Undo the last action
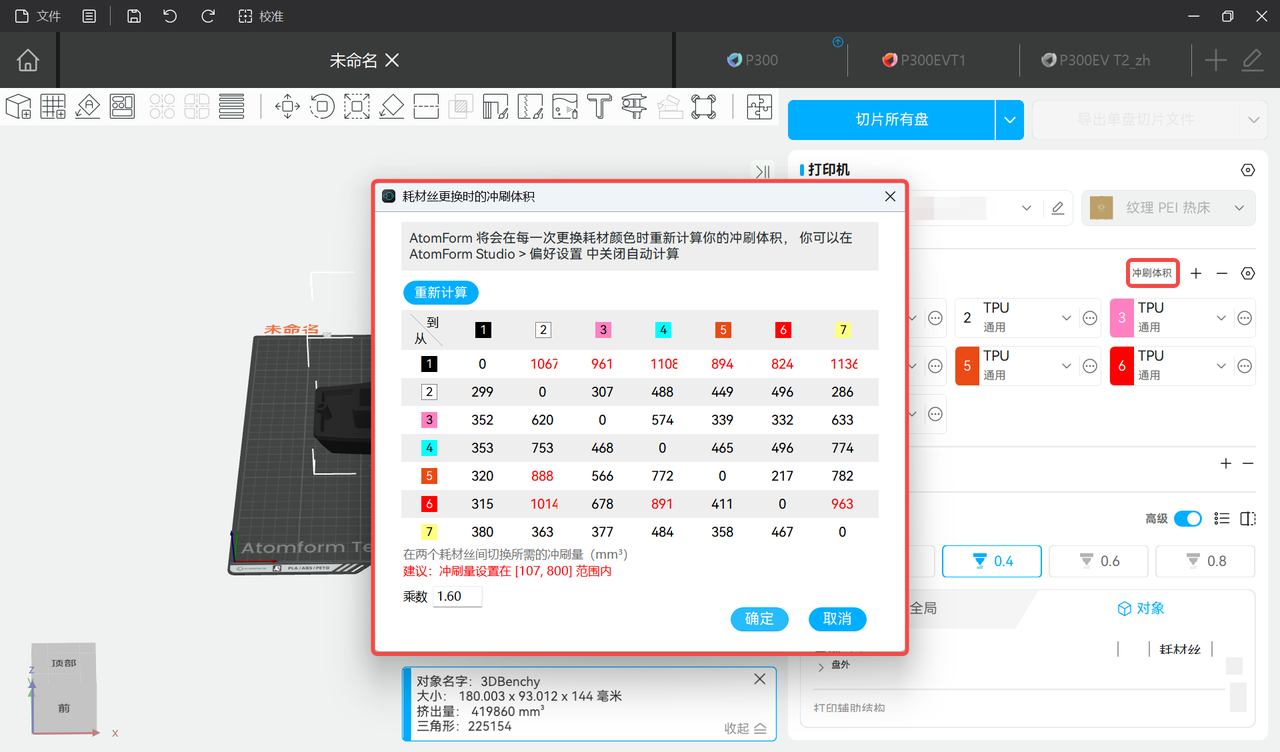Viewport: 1280px width, 752px height. [170, 16]
